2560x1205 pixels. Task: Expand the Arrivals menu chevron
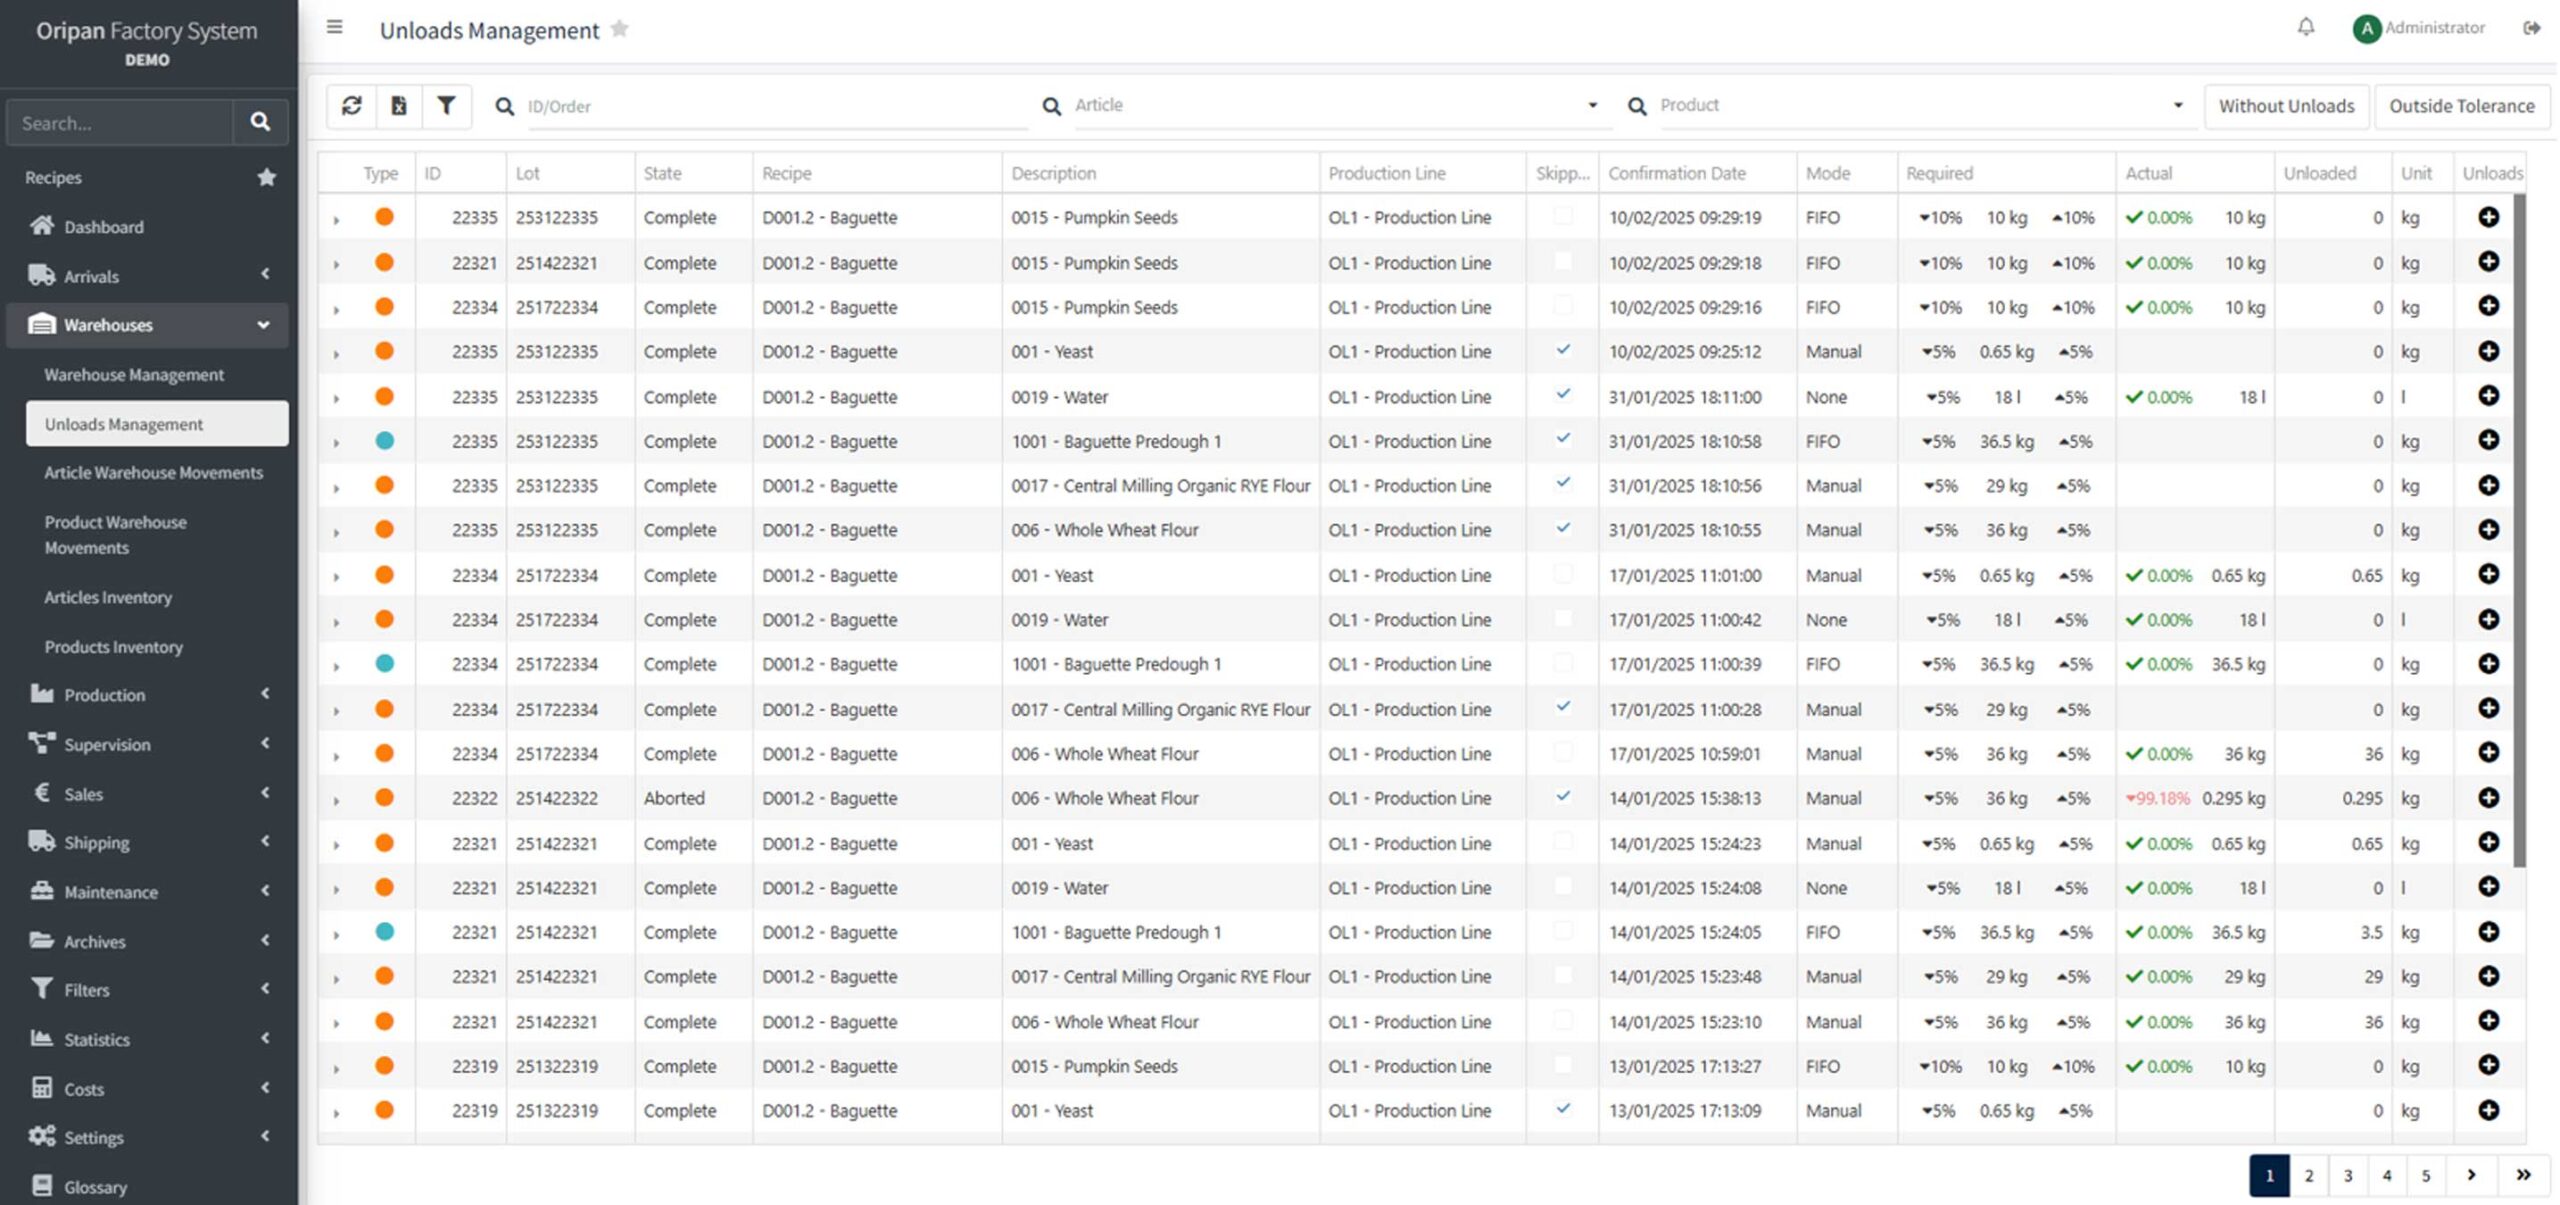coord(265,274)
